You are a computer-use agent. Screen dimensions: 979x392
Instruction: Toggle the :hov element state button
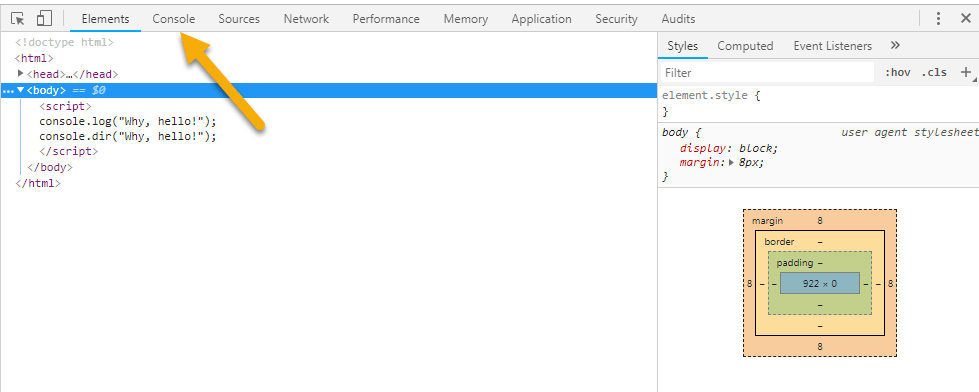897,72
